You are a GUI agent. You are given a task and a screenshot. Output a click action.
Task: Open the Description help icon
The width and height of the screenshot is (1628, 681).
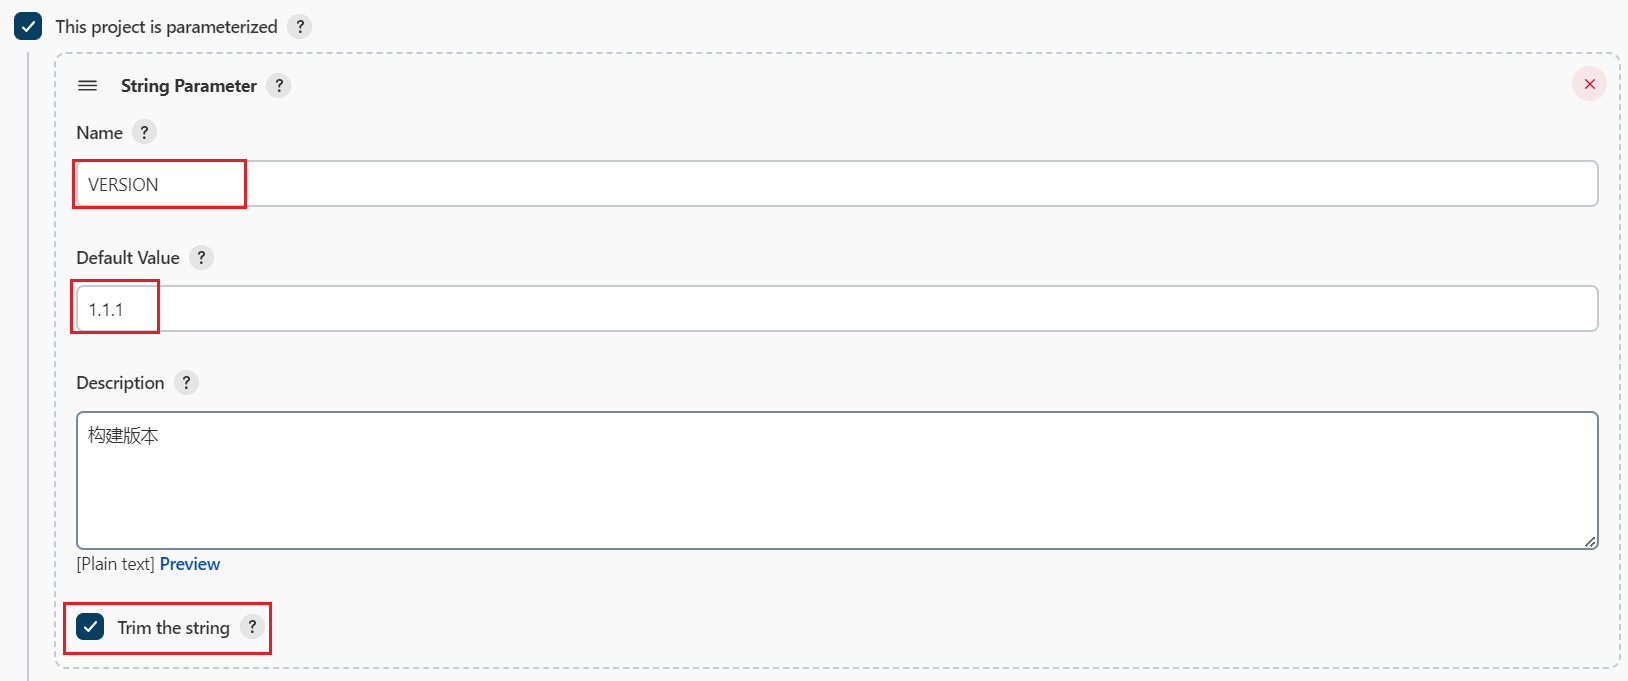click(x=186, y=383)
